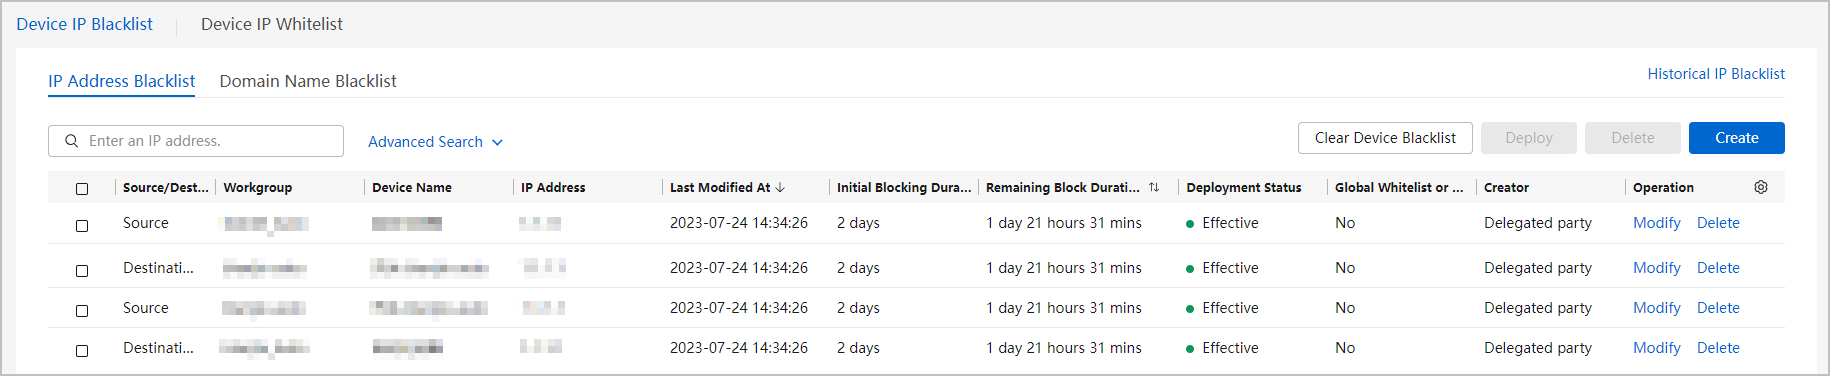Open table column settings gear icon
The width and height of the screenshot is (1830, 376).
click(1761, 187)
